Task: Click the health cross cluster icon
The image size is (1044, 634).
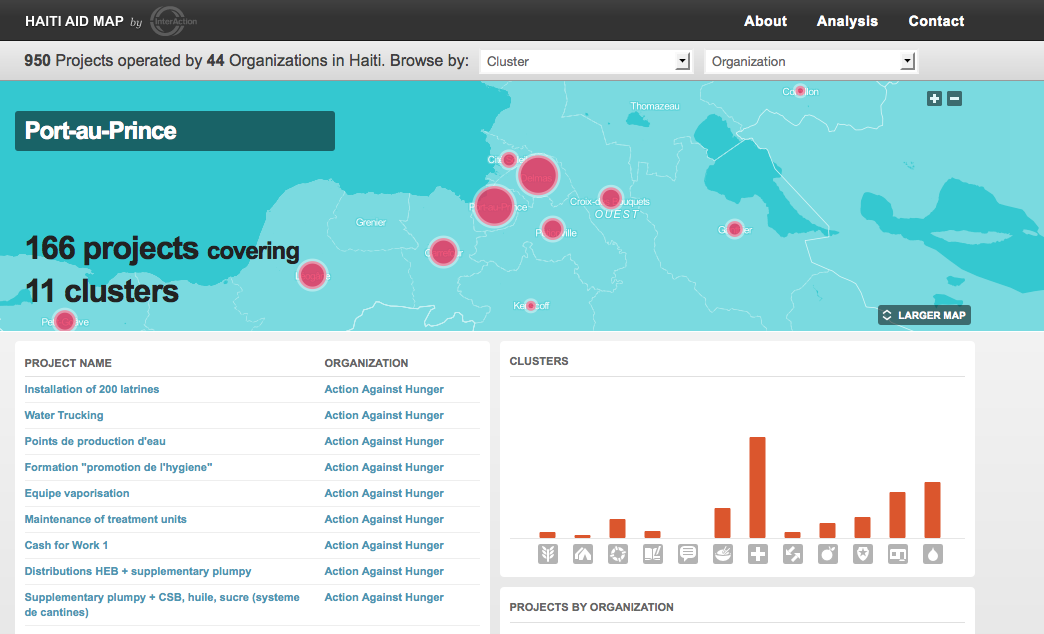Action: click(757, 554)
